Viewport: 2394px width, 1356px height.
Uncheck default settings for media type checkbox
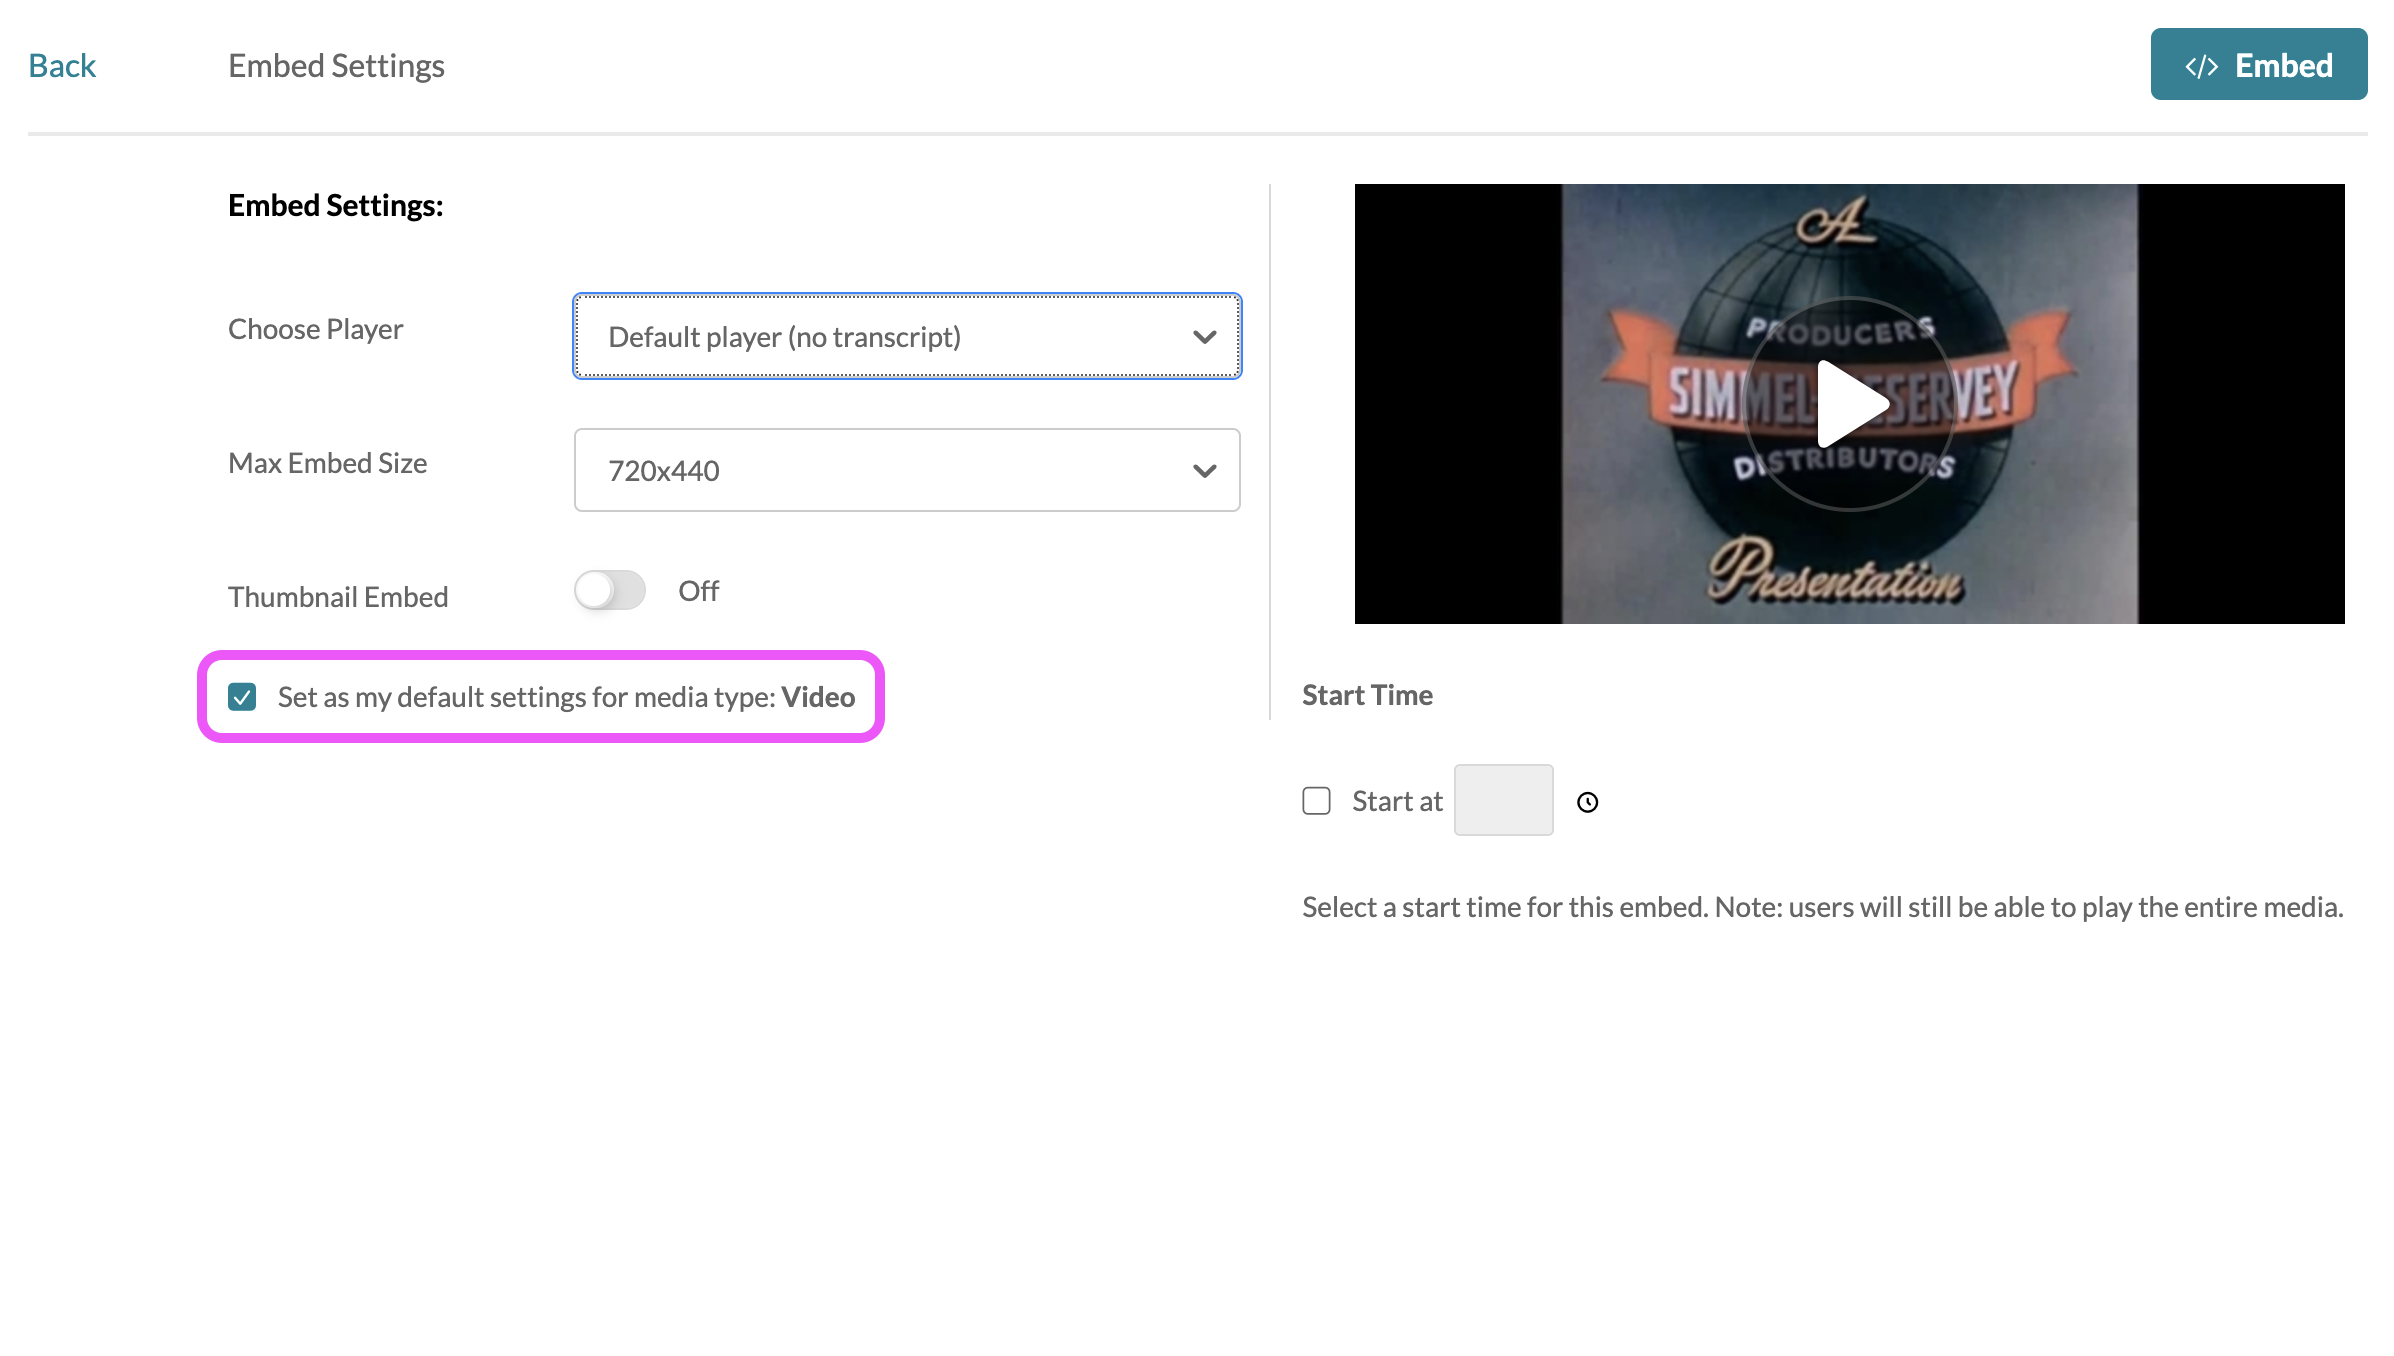[x=242, y=697]
